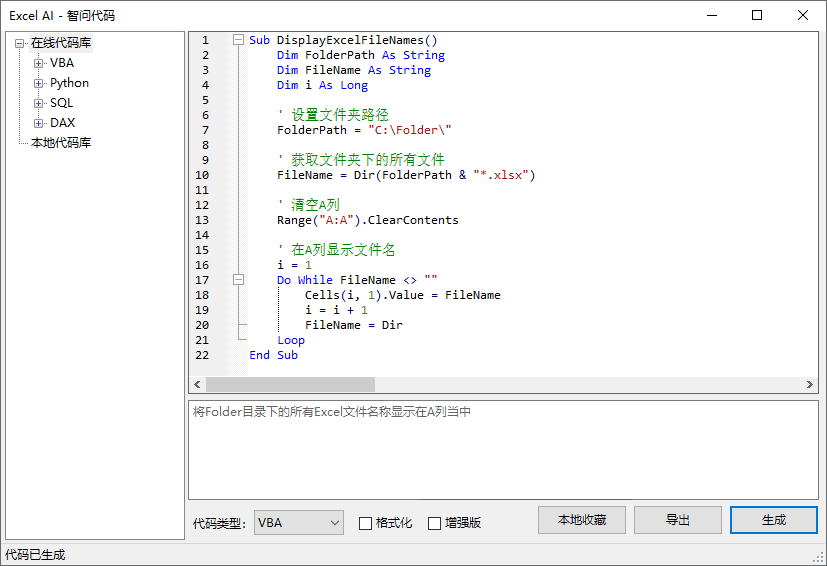Collapse the 在线代码库 tree node
827x566 pixels.
coord(20,43)
